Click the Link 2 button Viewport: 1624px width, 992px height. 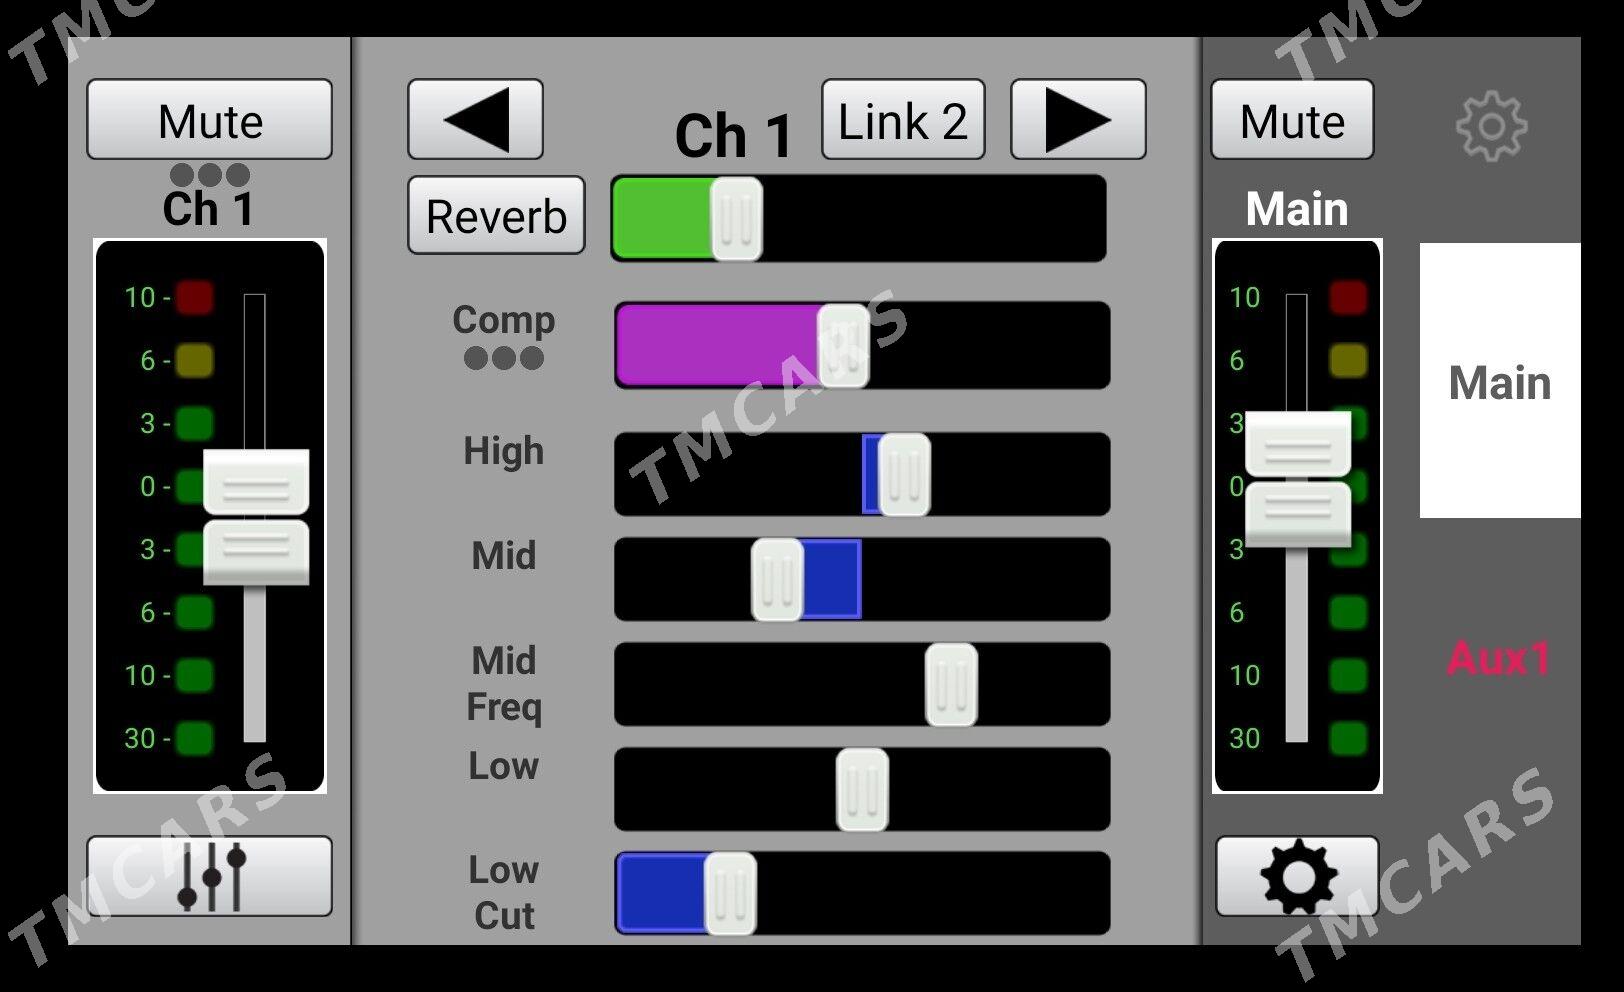tap(903, 120)
